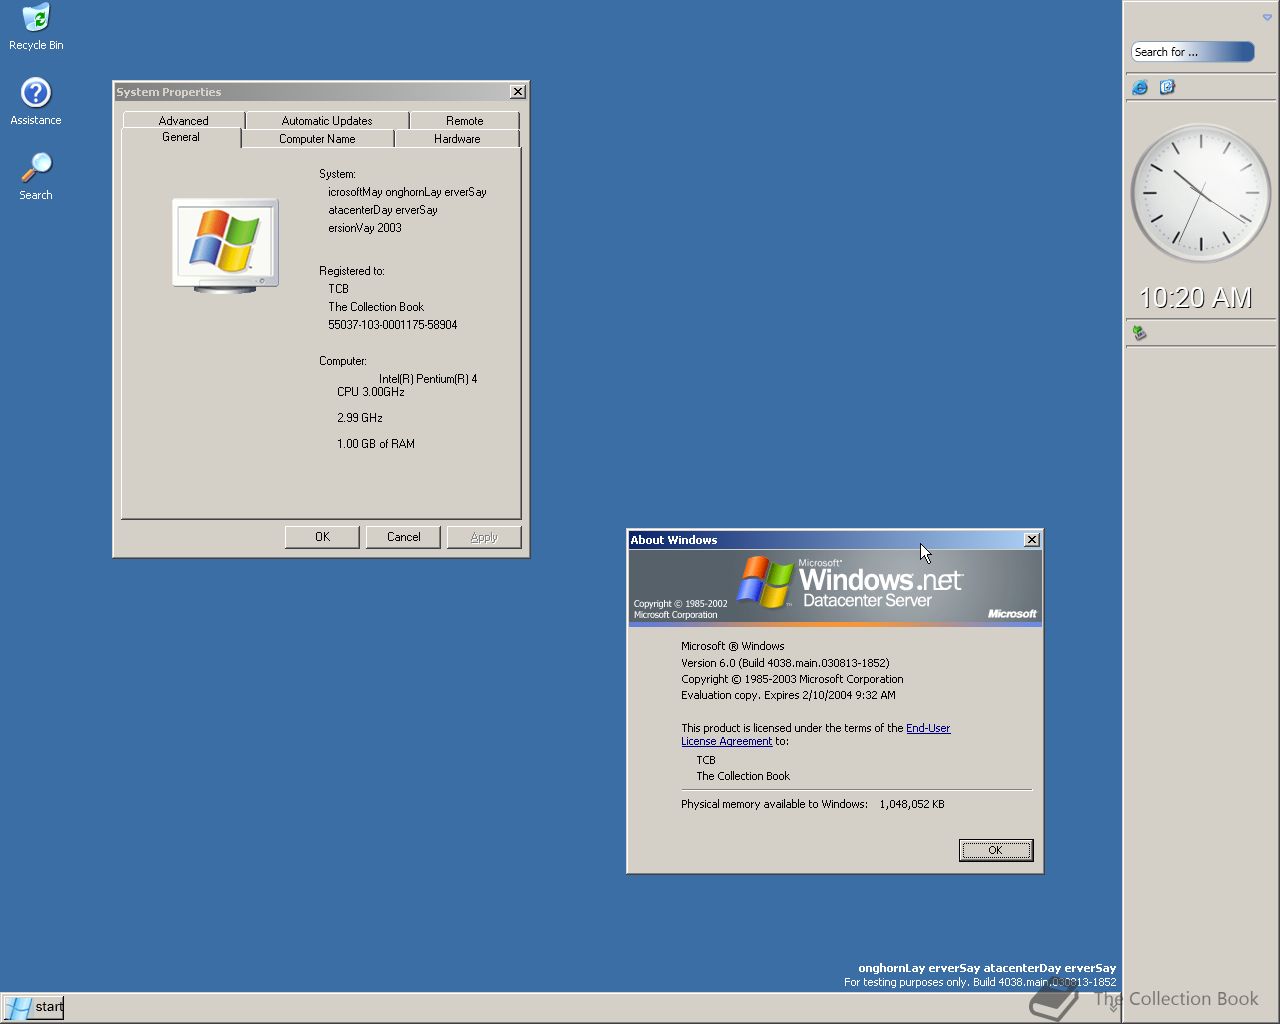Click Cancel in System Properties
The image size is (1280, 1024).
pos(403,537)
